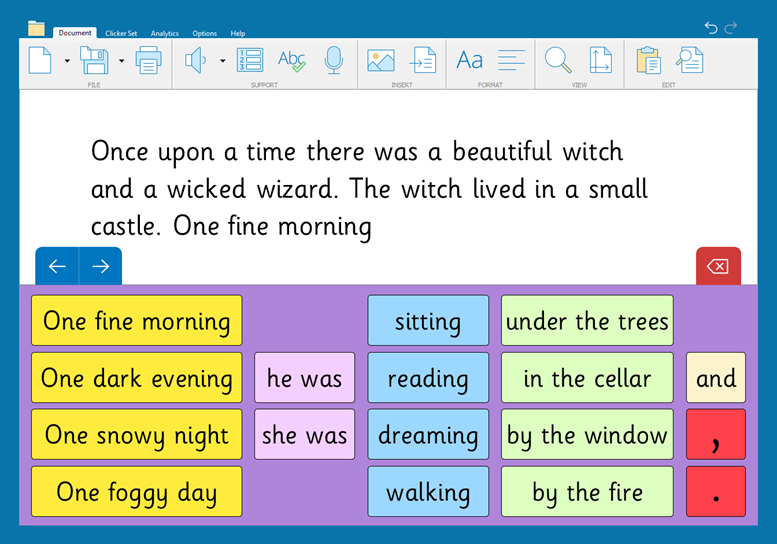This screenshot has width=777, height=544.
Task: Print the document using printer icon
Action: click(x=148, y=61)
